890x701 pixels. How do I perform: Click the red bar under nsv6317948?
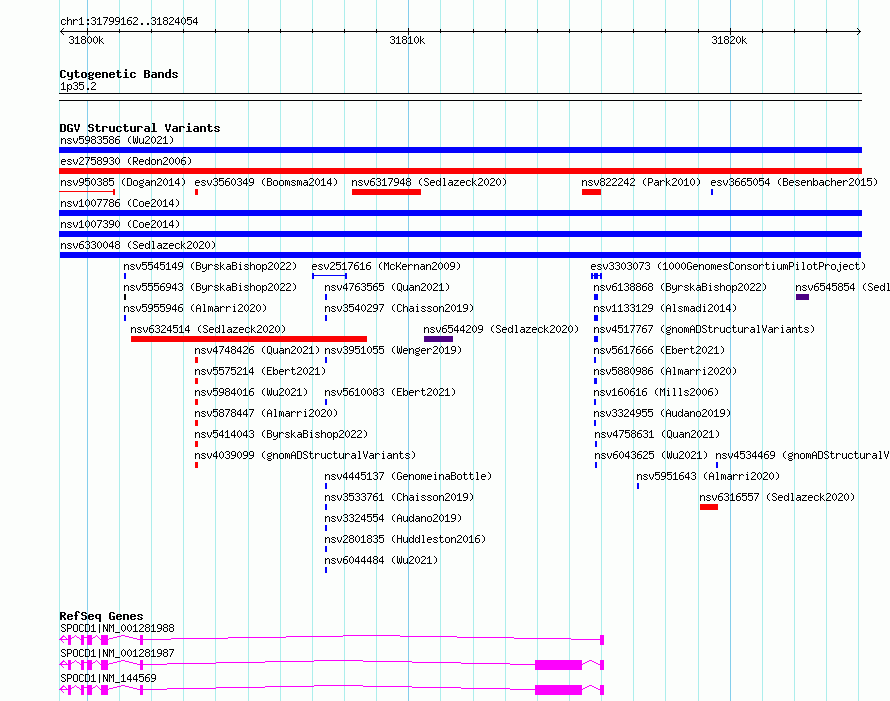pyautogui.click(x=386, y=192)
